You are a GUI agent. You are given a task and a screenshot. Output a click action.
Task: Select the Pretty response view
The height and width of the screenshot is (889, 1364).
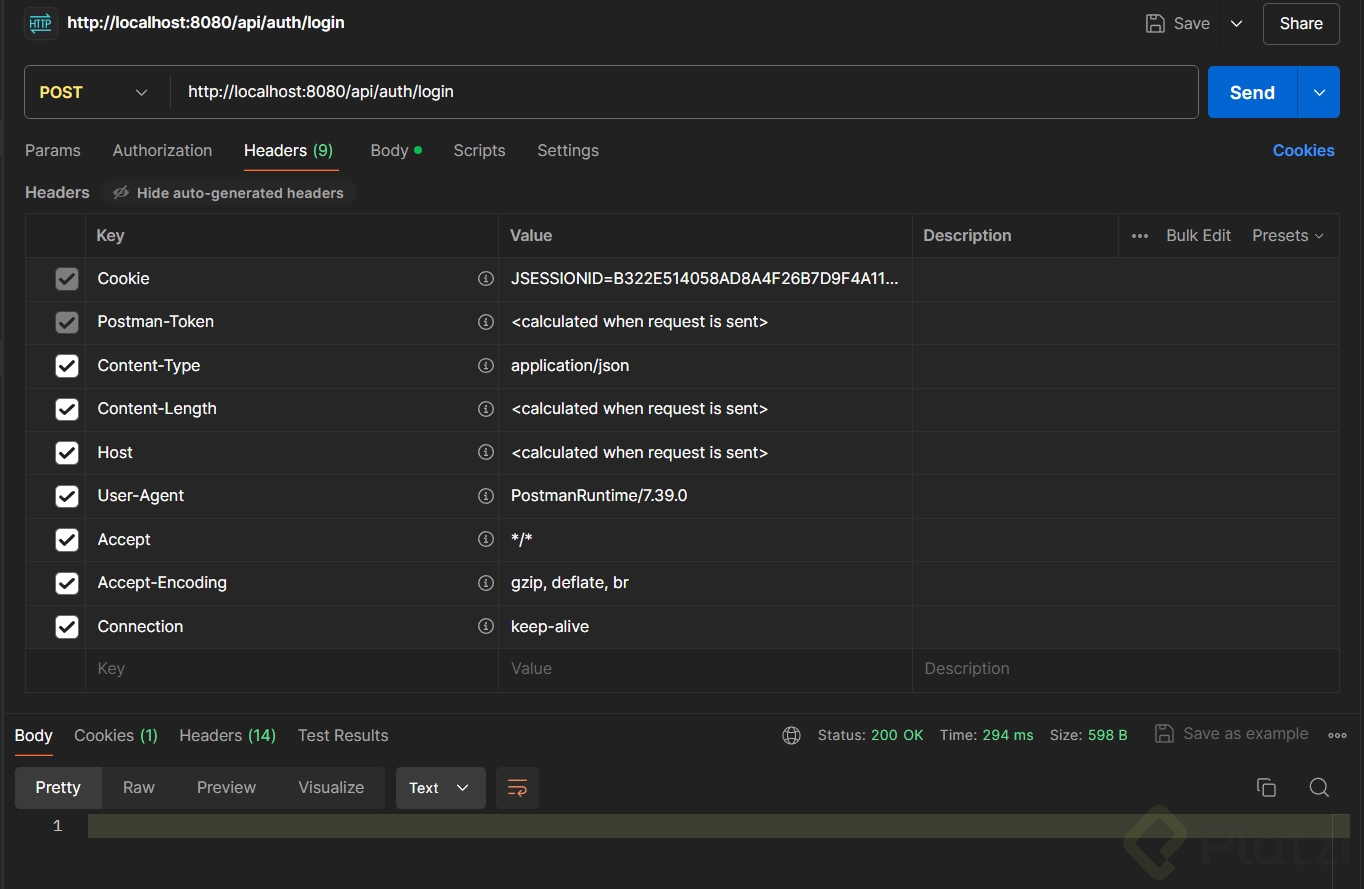click(58, 788)
